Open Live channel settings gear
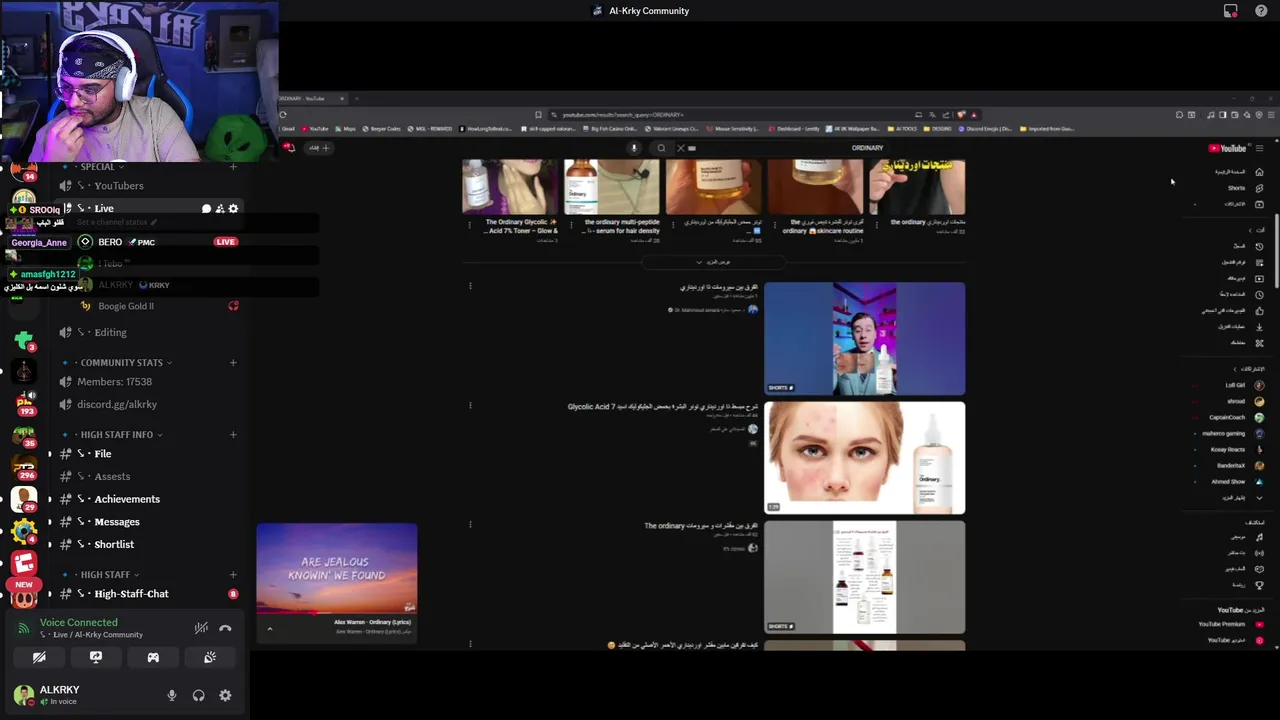This screenshot has width=1280, height=720. (233, 209)
